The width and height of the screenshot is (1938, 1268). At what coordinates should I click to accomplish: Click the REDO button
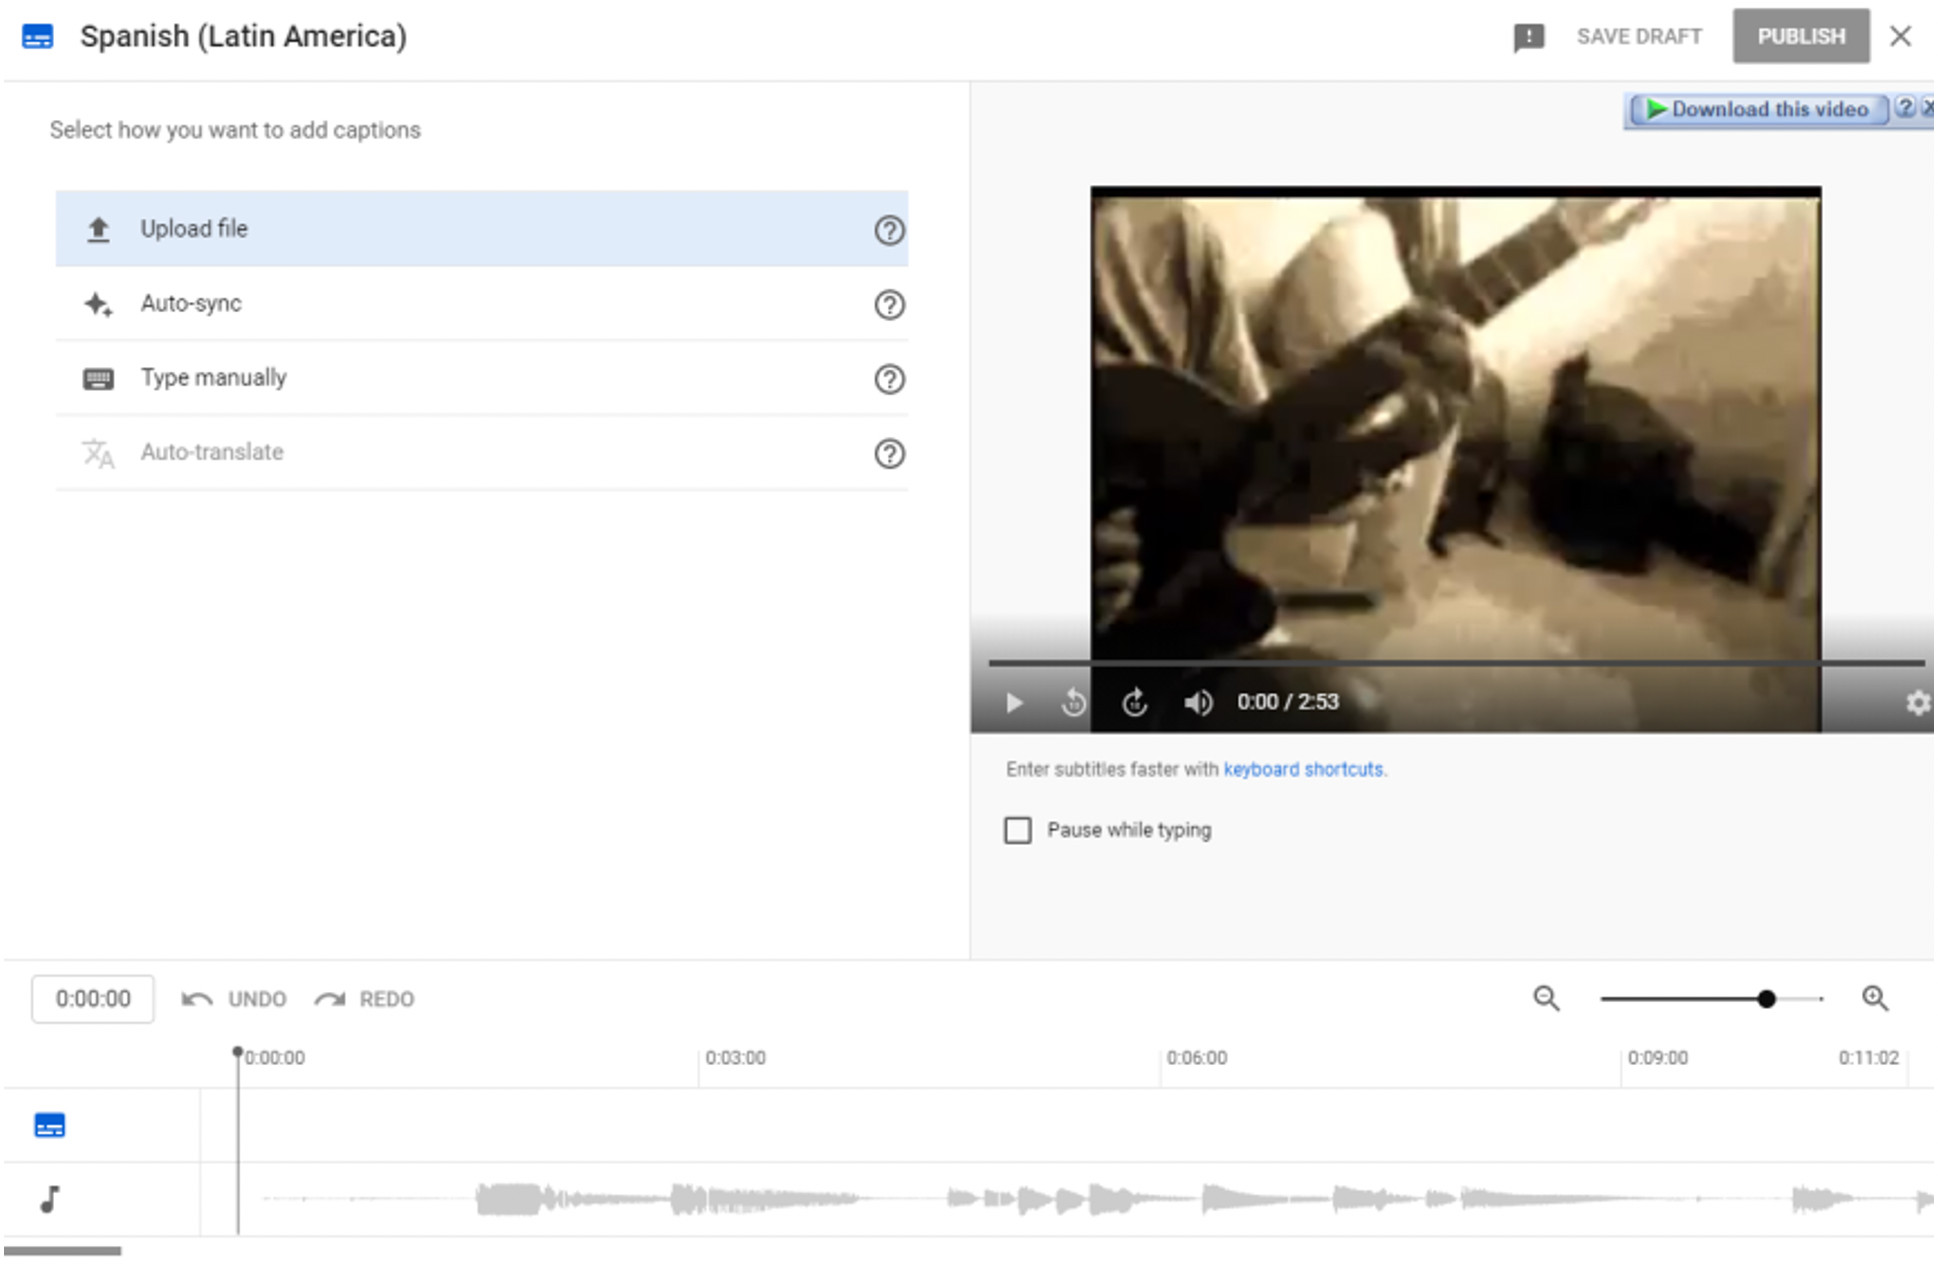pos(365,999)
